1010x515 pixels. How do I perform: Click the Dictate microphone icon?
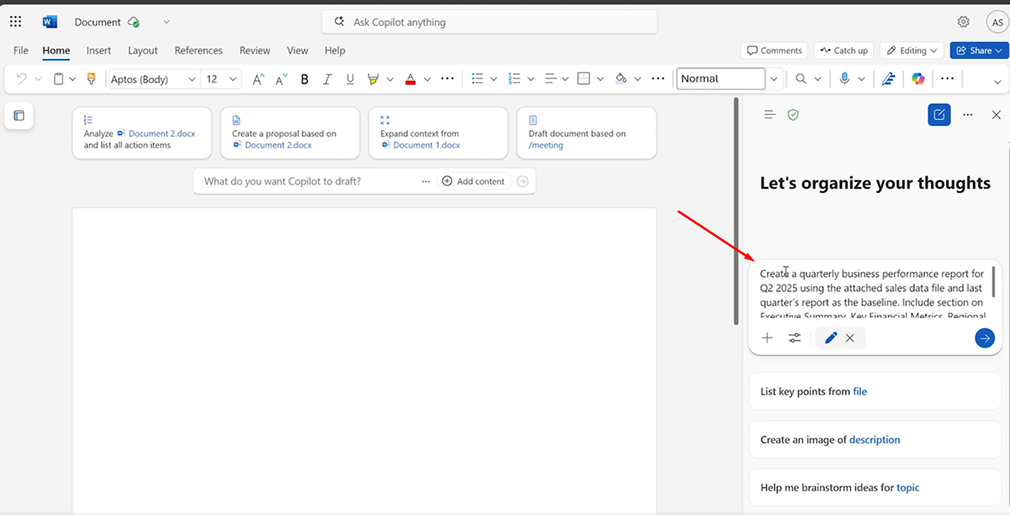(845, 79)
